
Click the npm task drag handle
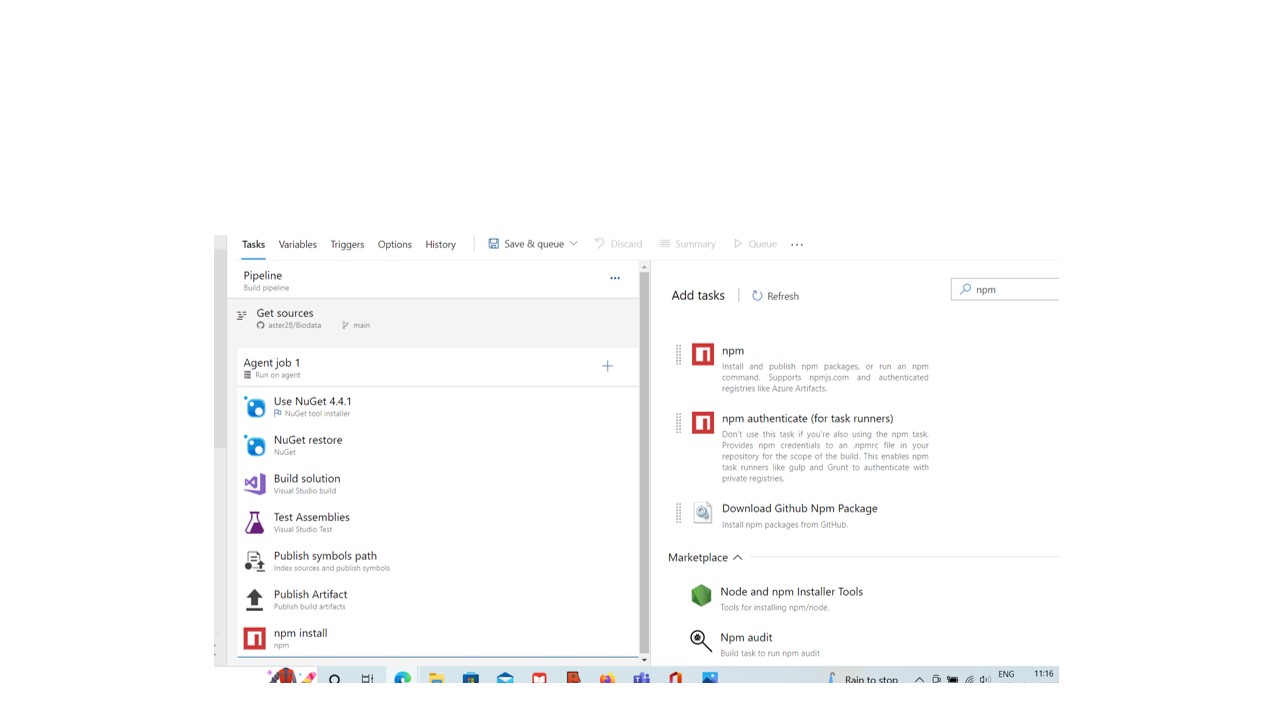click(678, 354)
